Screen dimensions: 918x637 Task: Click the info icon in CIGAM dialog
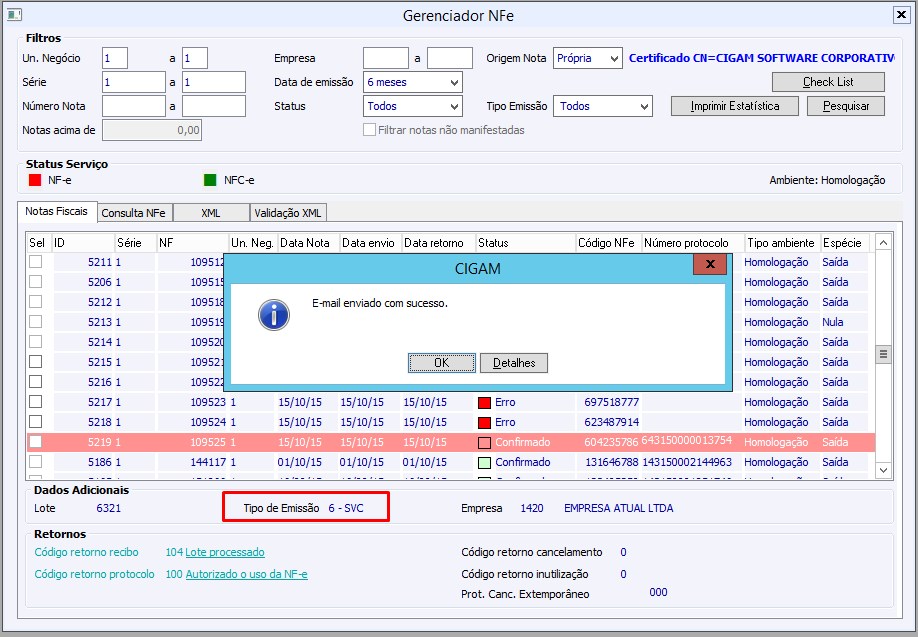click(x=274, y=315)
